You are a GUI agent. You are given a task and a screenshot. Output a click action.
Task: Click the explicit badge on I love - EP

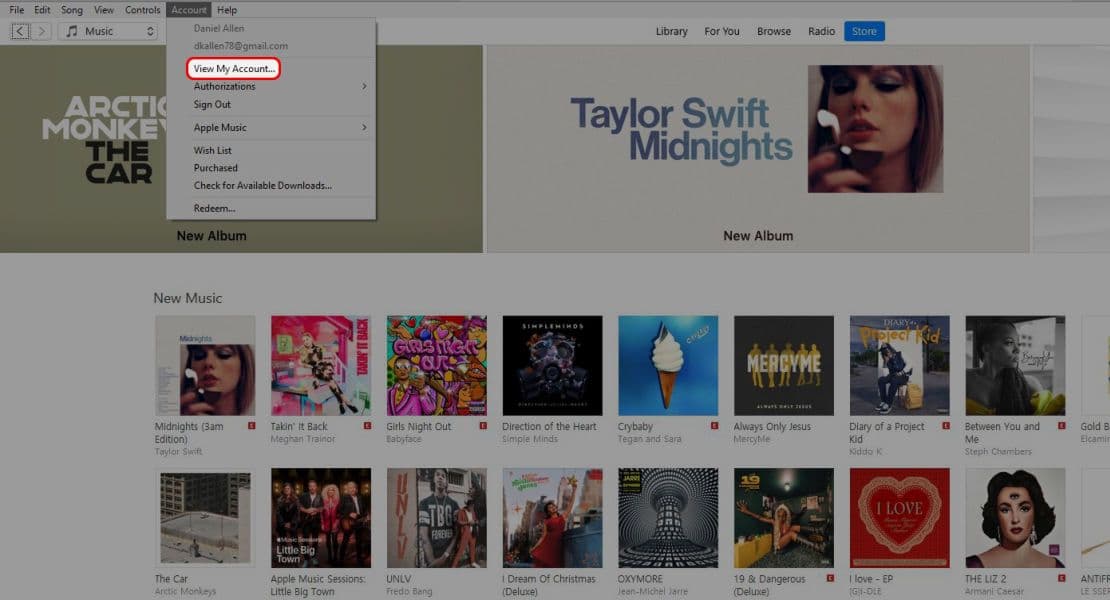(948, 580)
